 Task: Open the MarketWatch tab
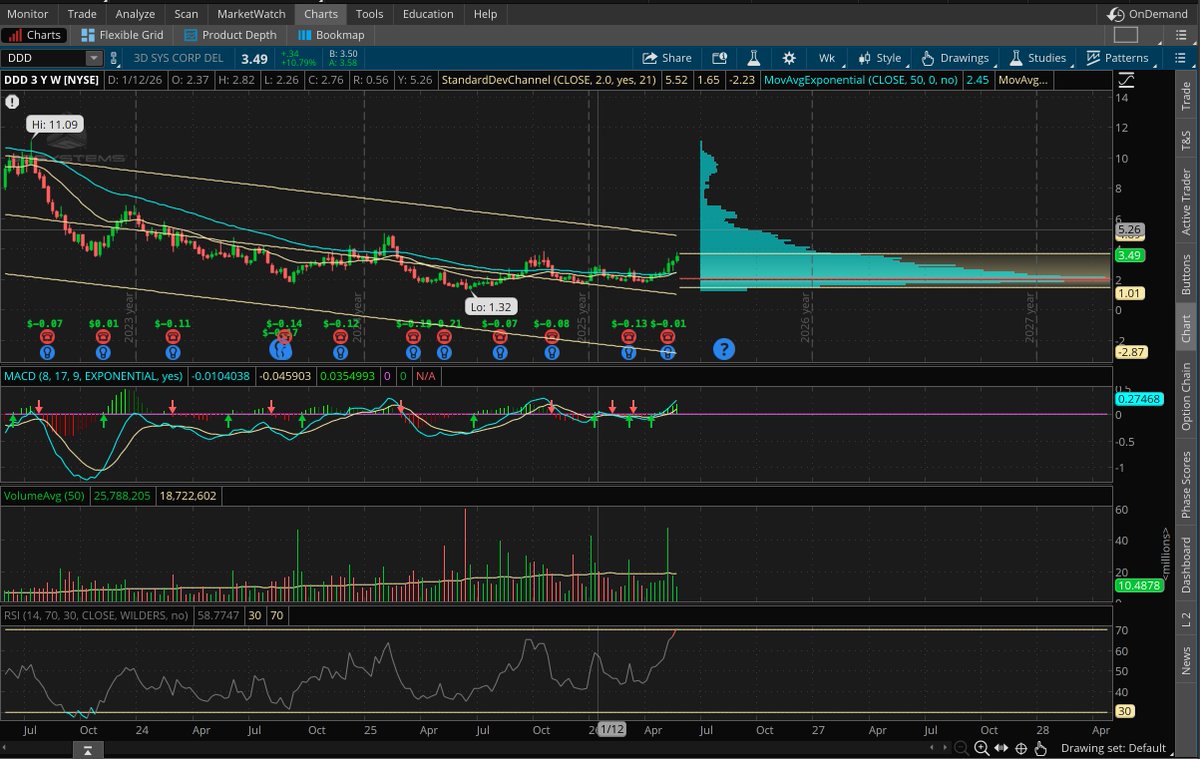pos(251,14)
